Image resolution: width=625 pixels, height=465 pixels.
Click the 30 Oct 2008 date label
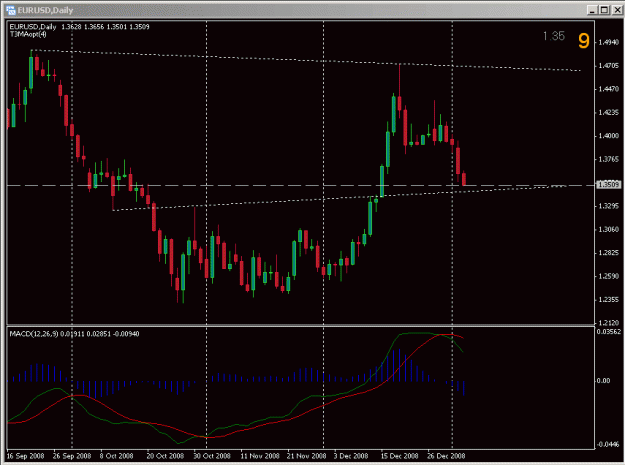point(212,456)
